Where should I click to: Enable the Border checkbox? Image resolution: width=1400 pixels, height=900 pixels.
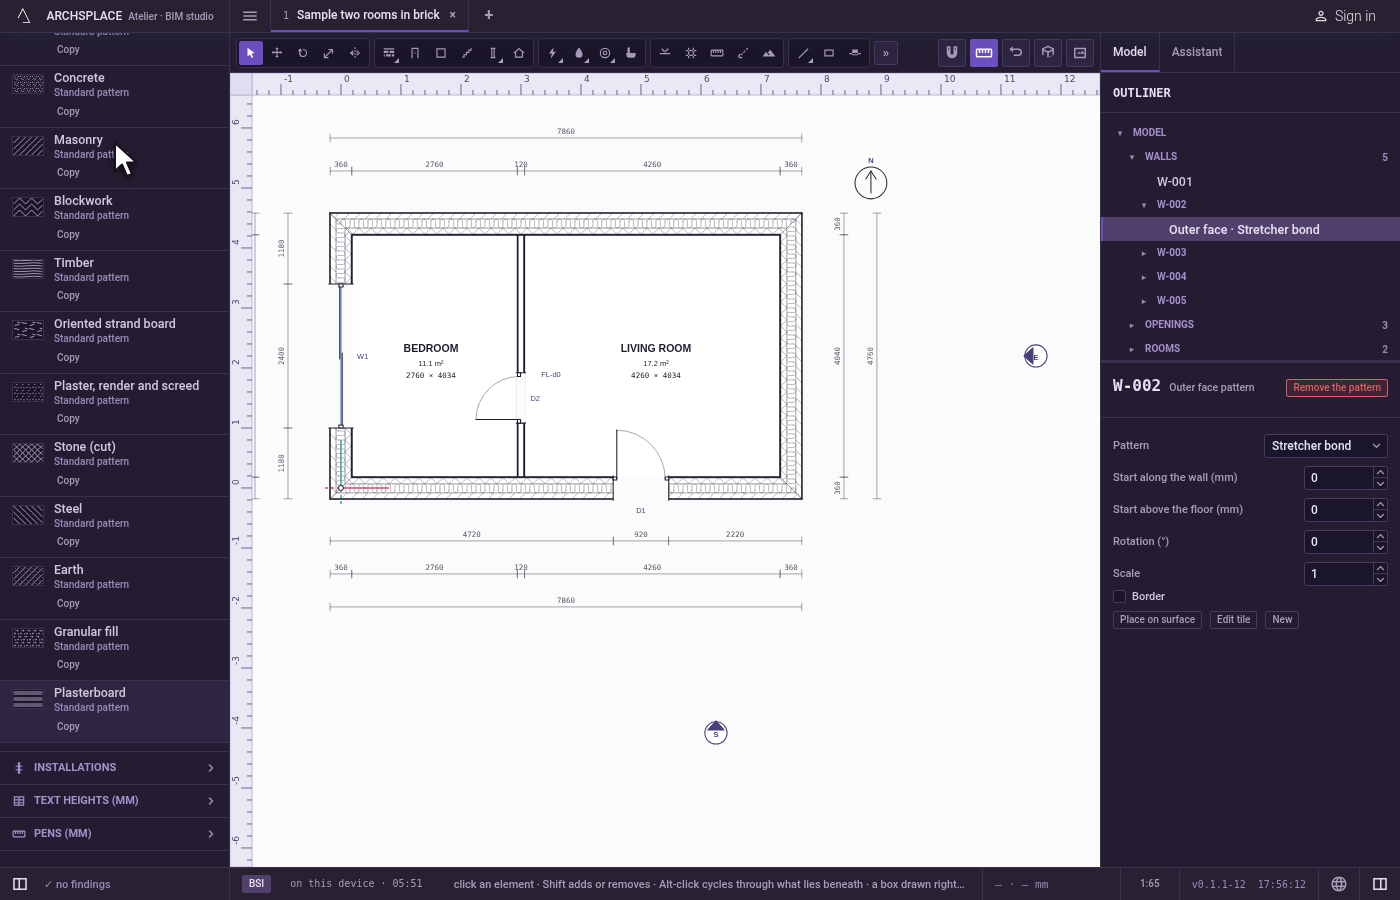pos(1120,596)
